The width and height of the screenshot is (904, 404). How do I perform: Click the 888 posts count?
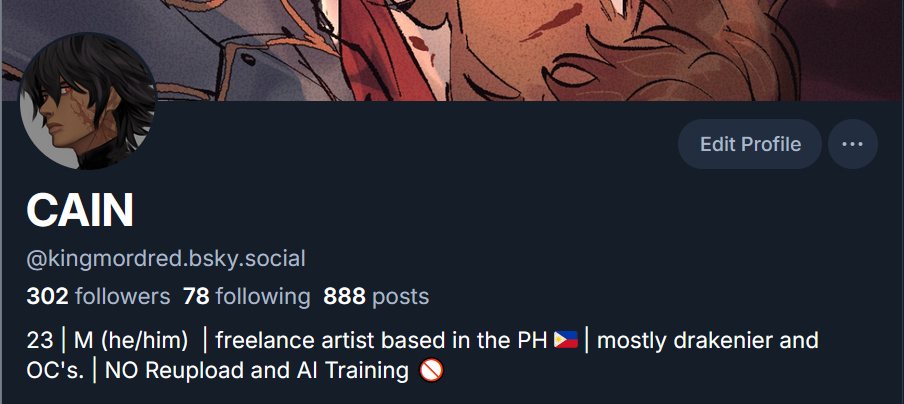(x=376, y=297)
